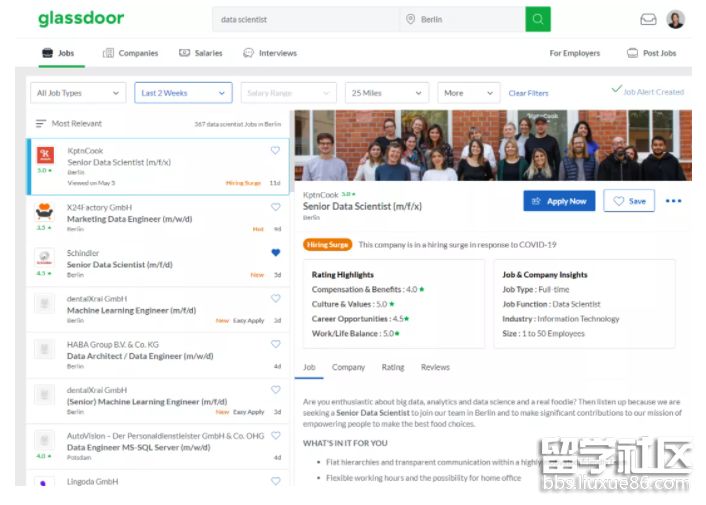This screenshot has width=706, height=505.
Task: Click the Schindler company logo
Action: point(44,257)
